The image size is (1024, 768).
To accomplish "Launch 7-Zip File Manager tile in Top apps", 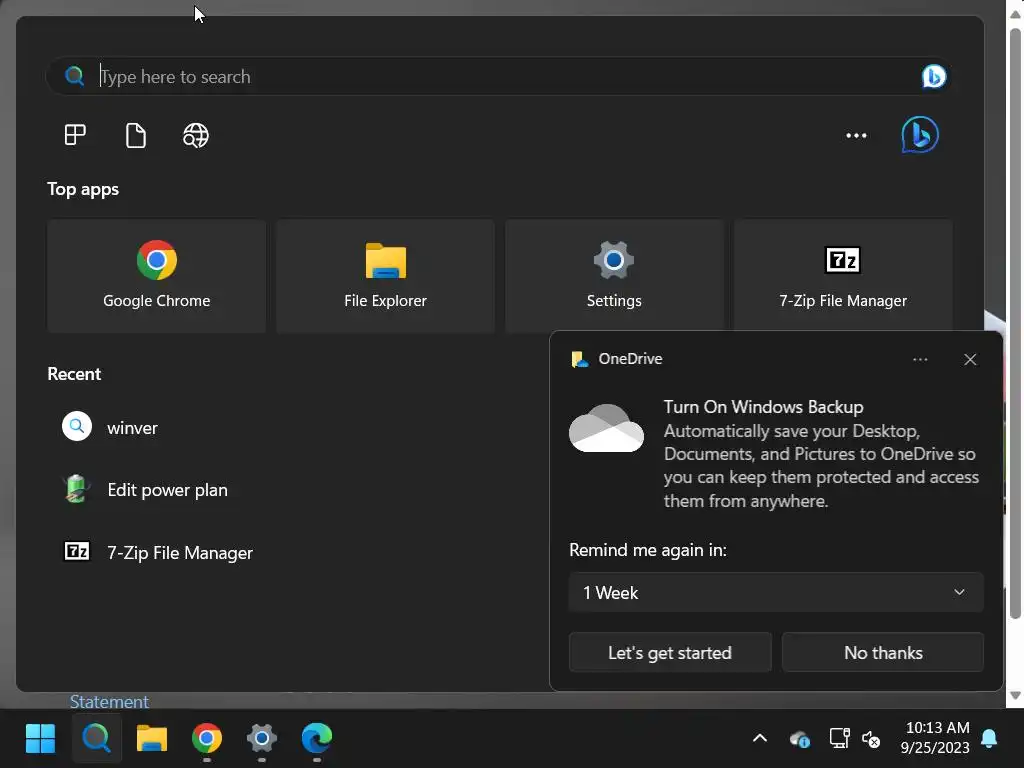I will [843, 276].
